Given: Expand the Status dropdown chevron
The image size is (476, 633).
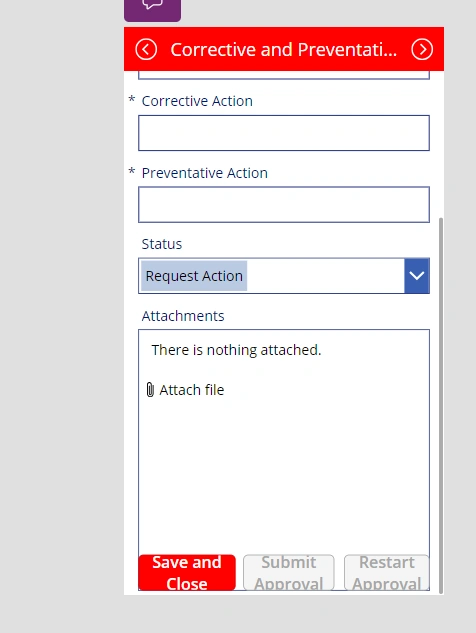Looking at the screenshot, I should [x=417, y=276].
